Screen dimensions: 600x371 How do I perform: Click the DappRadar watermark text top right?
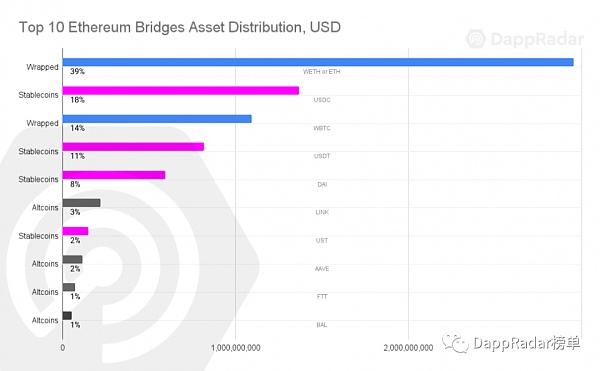[537, 39]
